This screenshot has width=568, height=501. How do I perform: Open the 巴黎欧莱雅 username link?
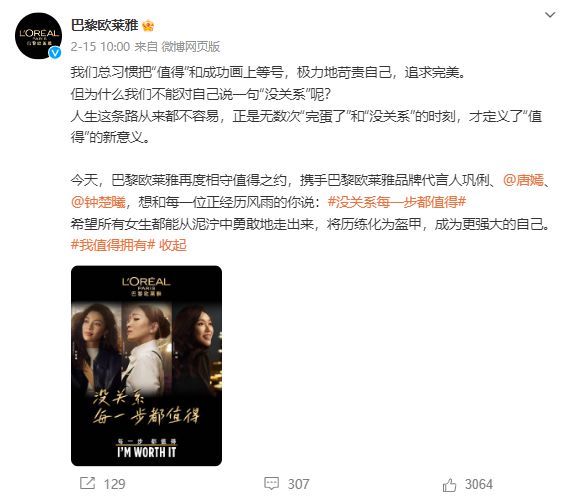point(104,25)
